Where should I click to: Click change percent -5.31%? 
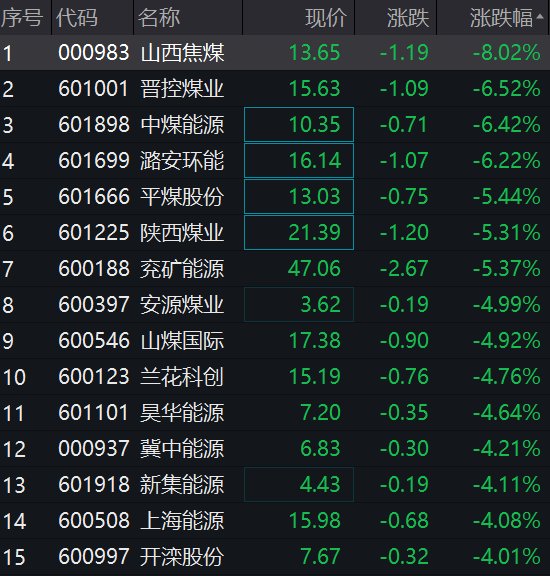[507, 233]
